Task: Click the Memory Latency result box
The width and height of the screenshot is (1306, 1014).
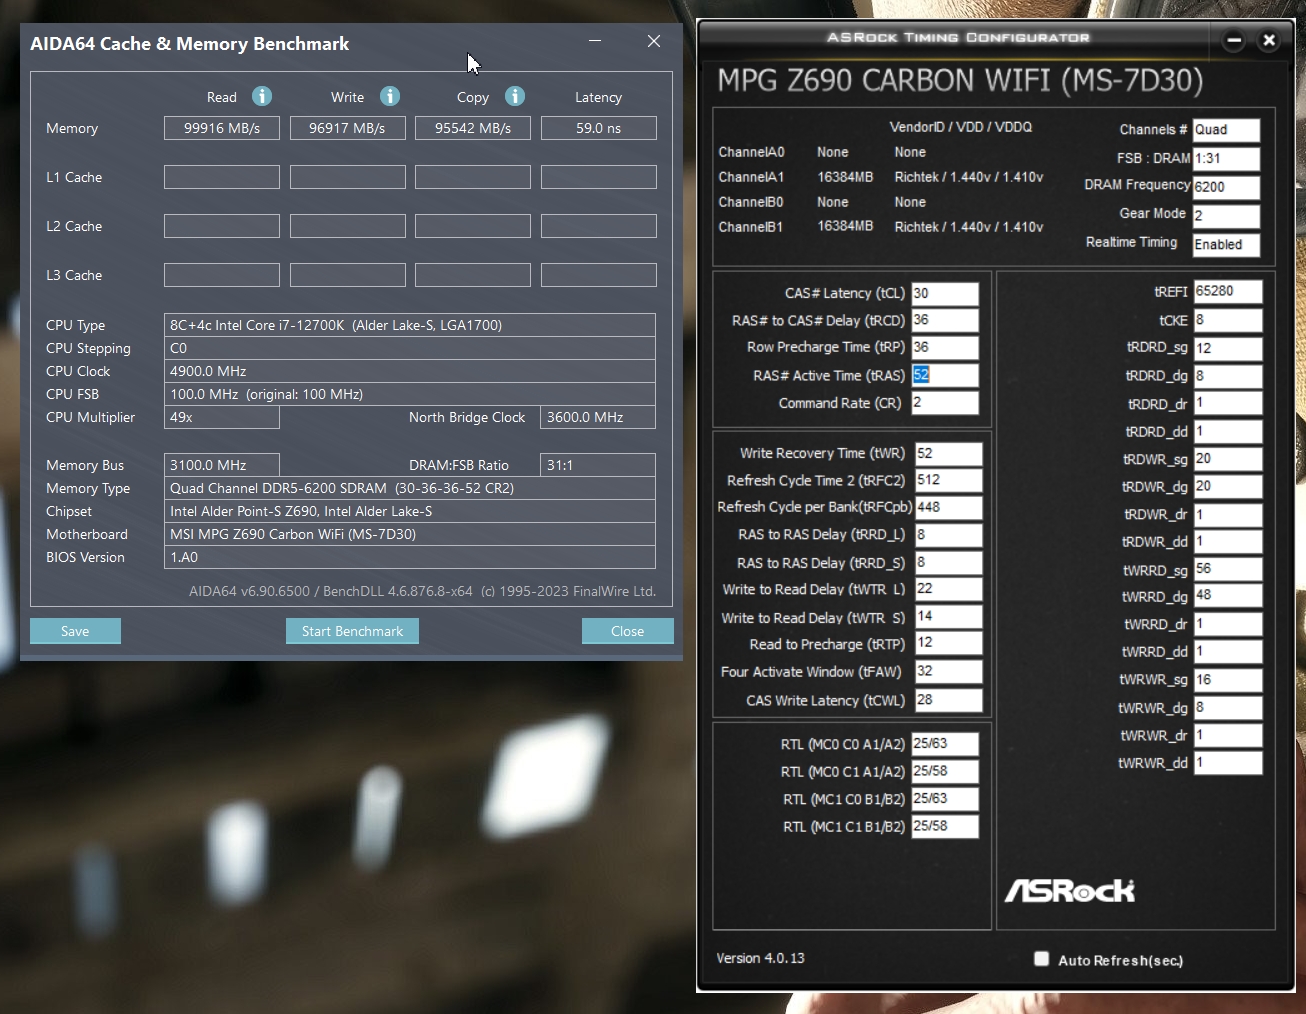Action: tap(598, 128)
